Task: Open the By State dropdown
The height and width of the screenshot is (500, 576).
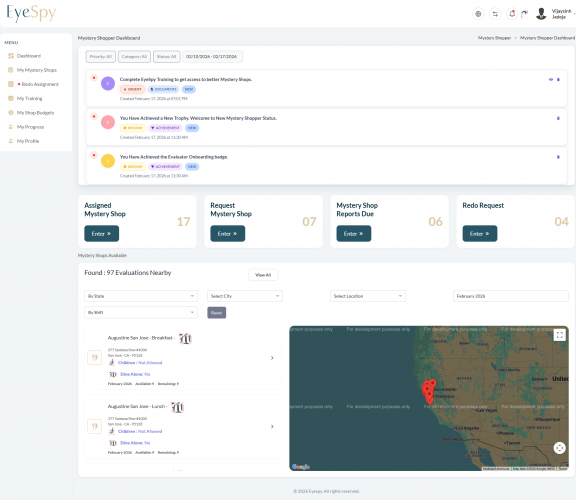Action: [141, 296]
